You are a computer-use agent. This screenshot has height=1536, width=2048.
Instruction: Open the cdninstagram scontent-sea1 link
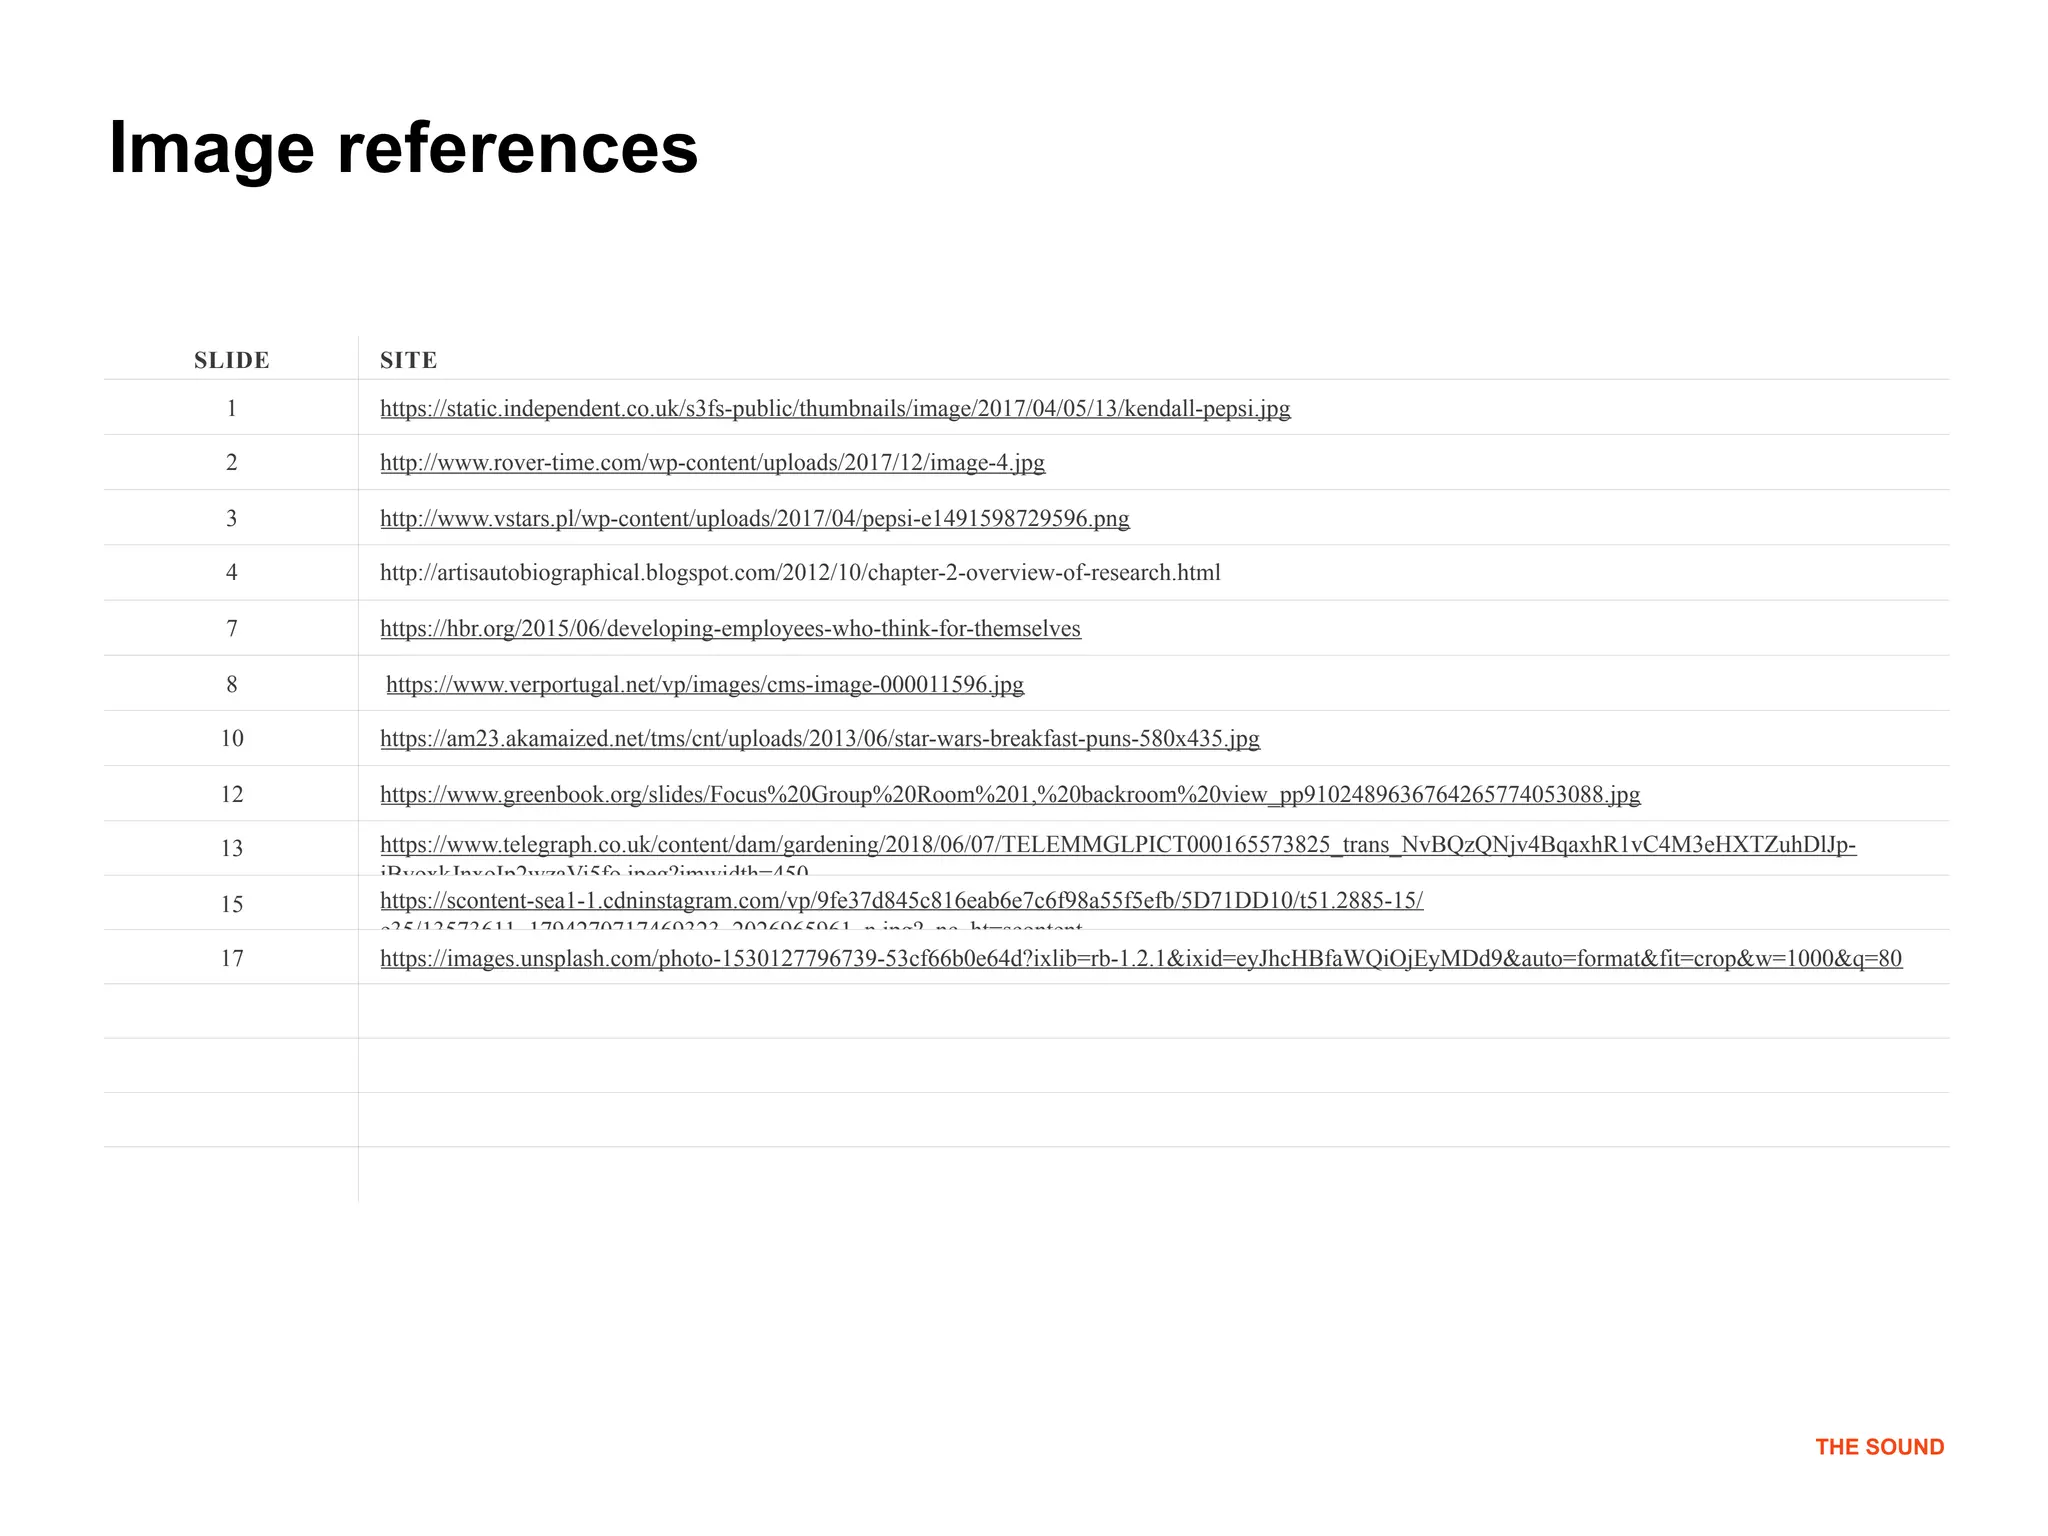tap(901, 901)
